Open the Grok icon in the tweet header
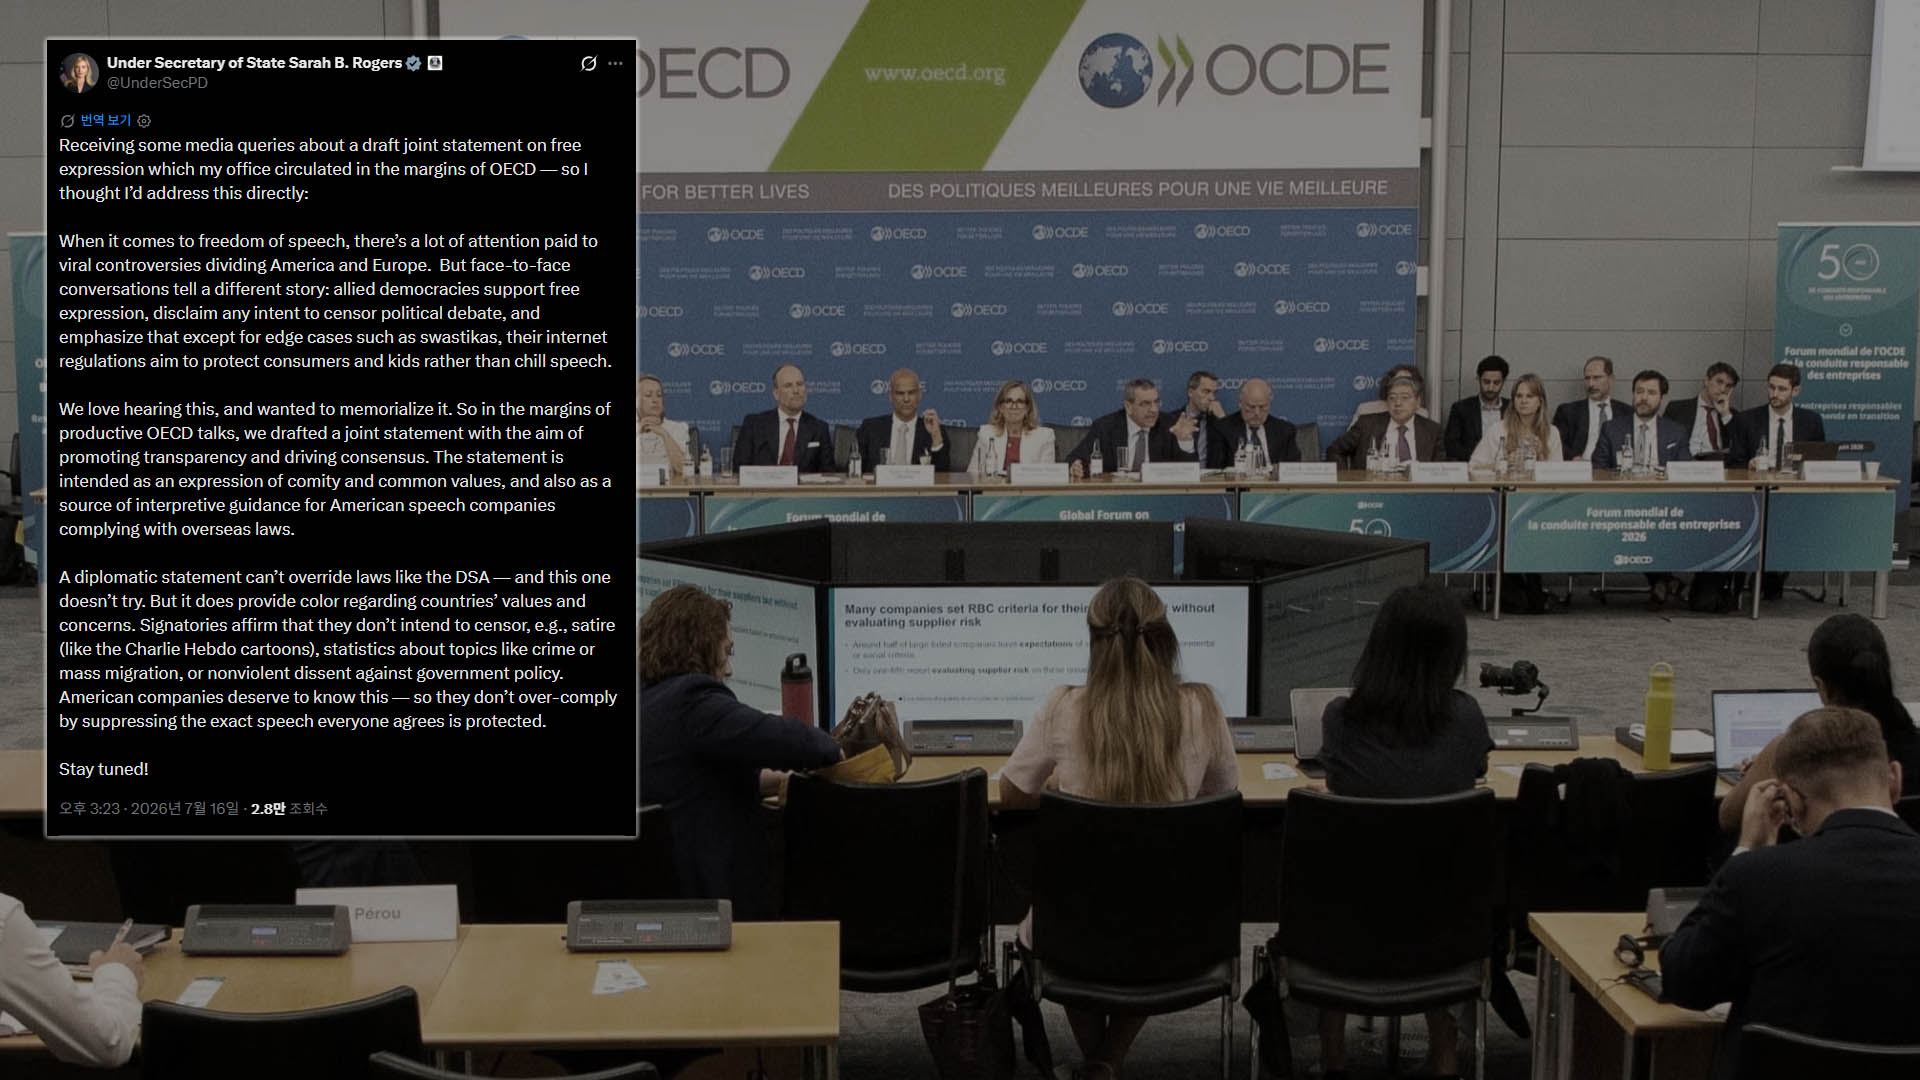 [589, 63]
